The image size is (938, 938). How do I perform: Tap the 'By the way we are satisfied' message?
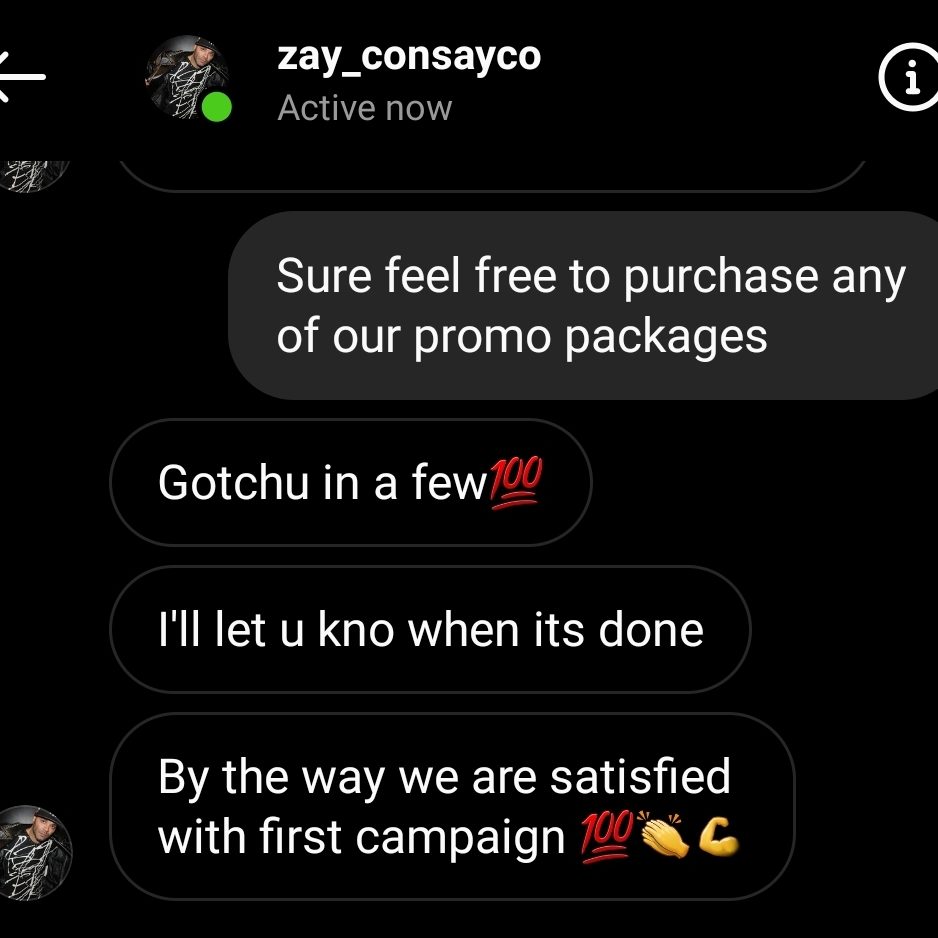452,806
